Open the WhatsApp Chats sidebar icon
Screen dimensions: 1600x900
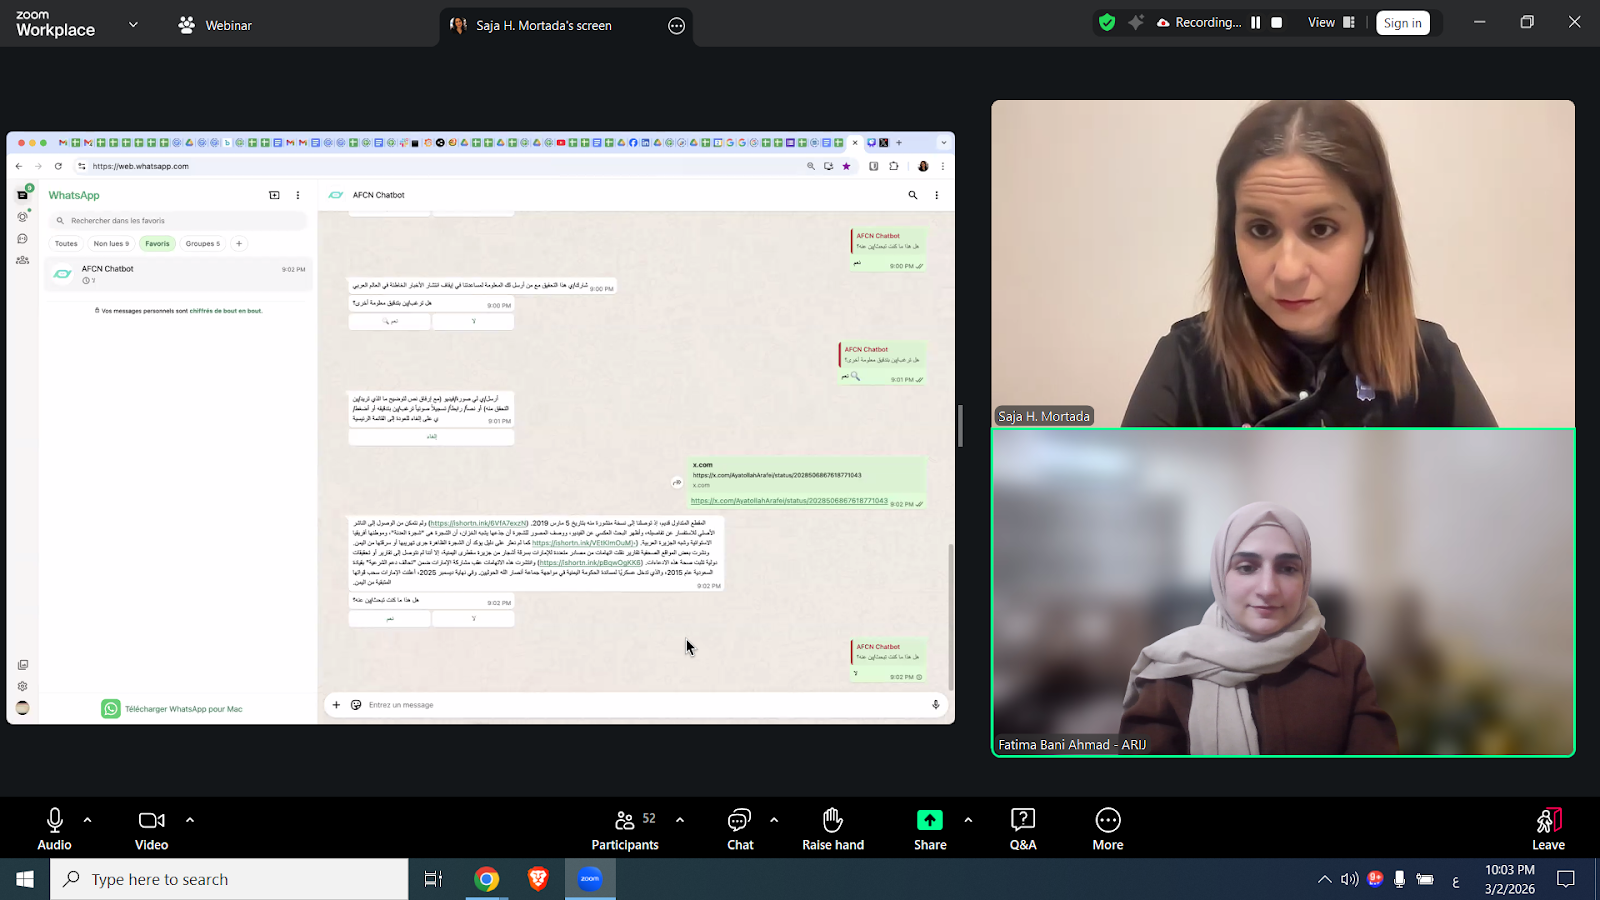(x=23, y=195)
